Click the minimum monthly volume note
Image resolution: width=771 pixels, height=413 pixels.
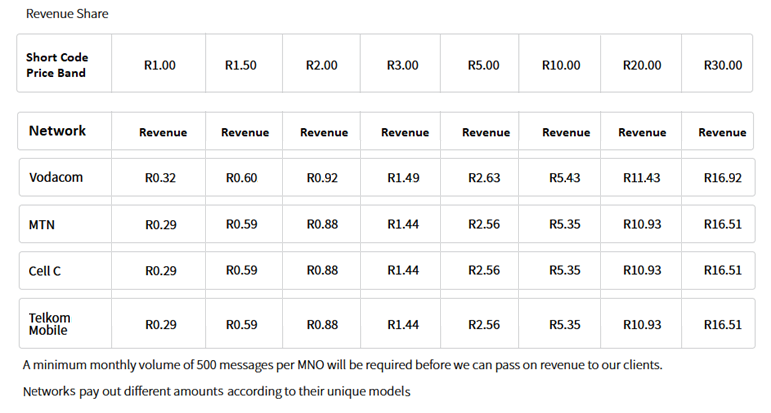(x=342, y=365)
